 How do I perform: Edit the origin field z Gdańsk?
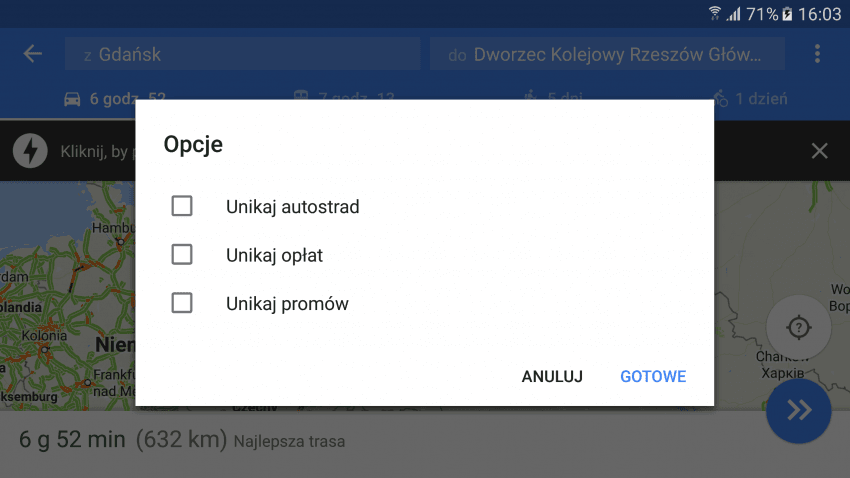click(x=242, y=54)
